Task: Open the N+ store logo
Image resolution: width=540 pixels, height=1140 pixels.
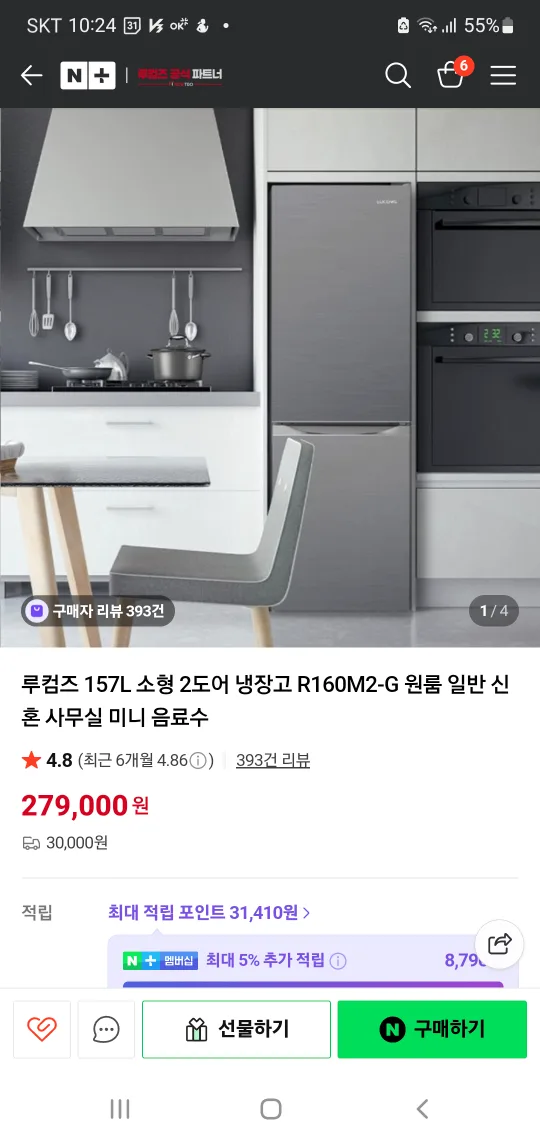Action: point(88,75)
